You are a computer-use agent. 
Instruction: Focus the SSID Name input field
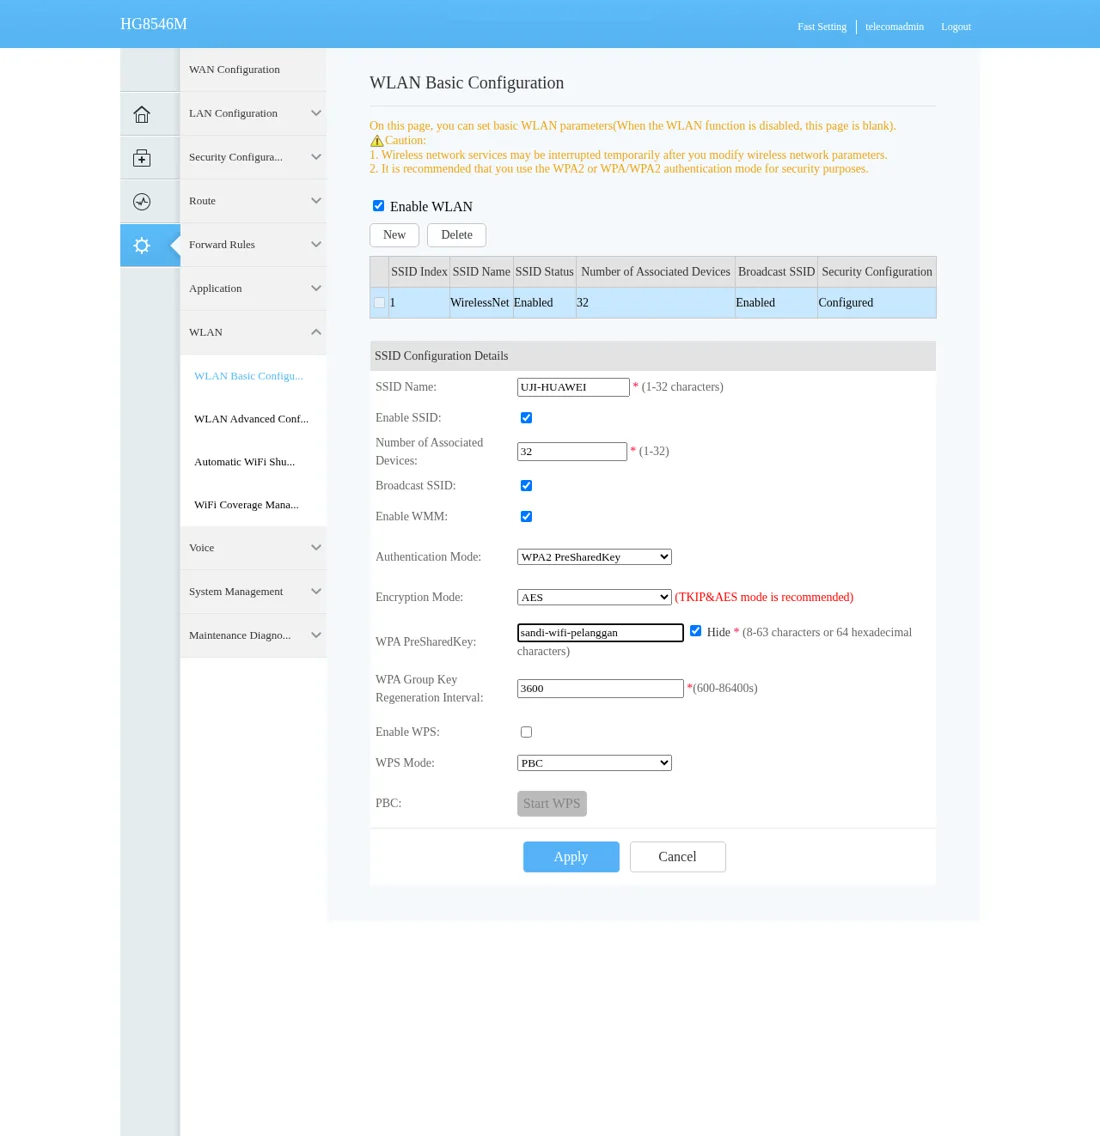pyautogui.click(x=573, y=387)
